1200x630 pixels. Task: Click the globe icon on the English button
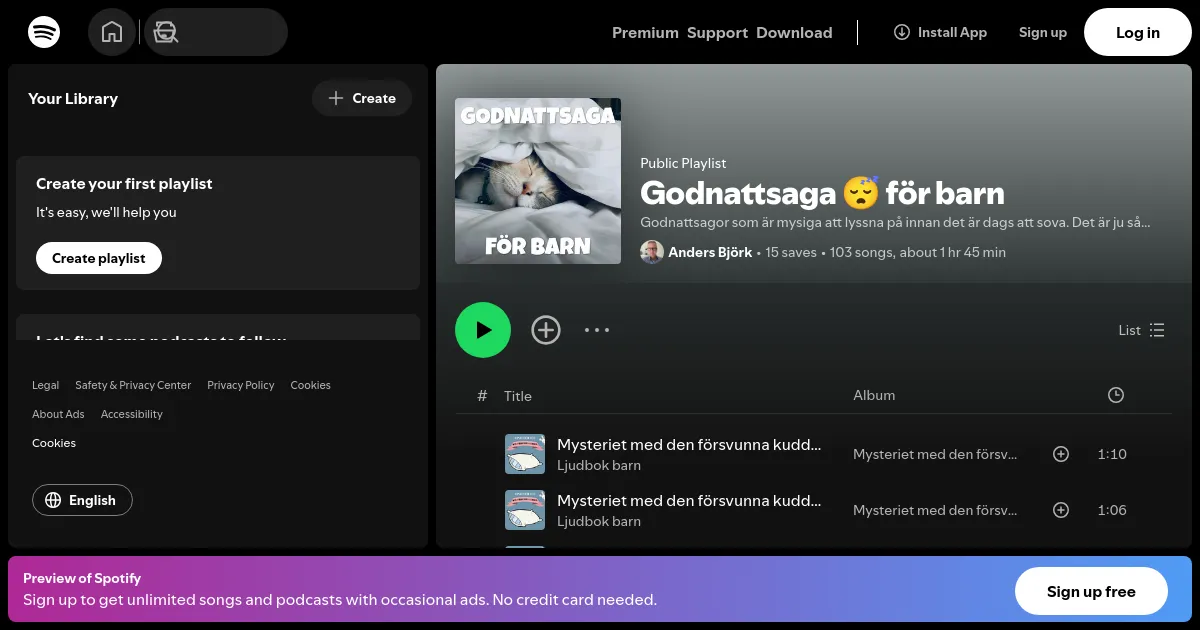coord(53,500)
